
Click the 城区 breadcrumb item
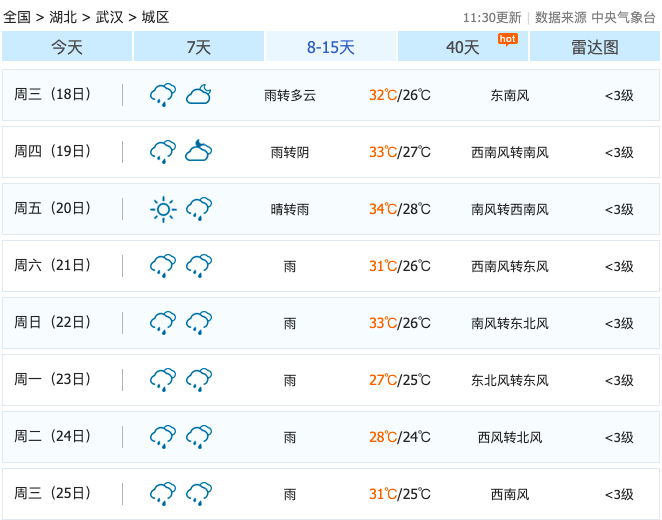[155, 17]
